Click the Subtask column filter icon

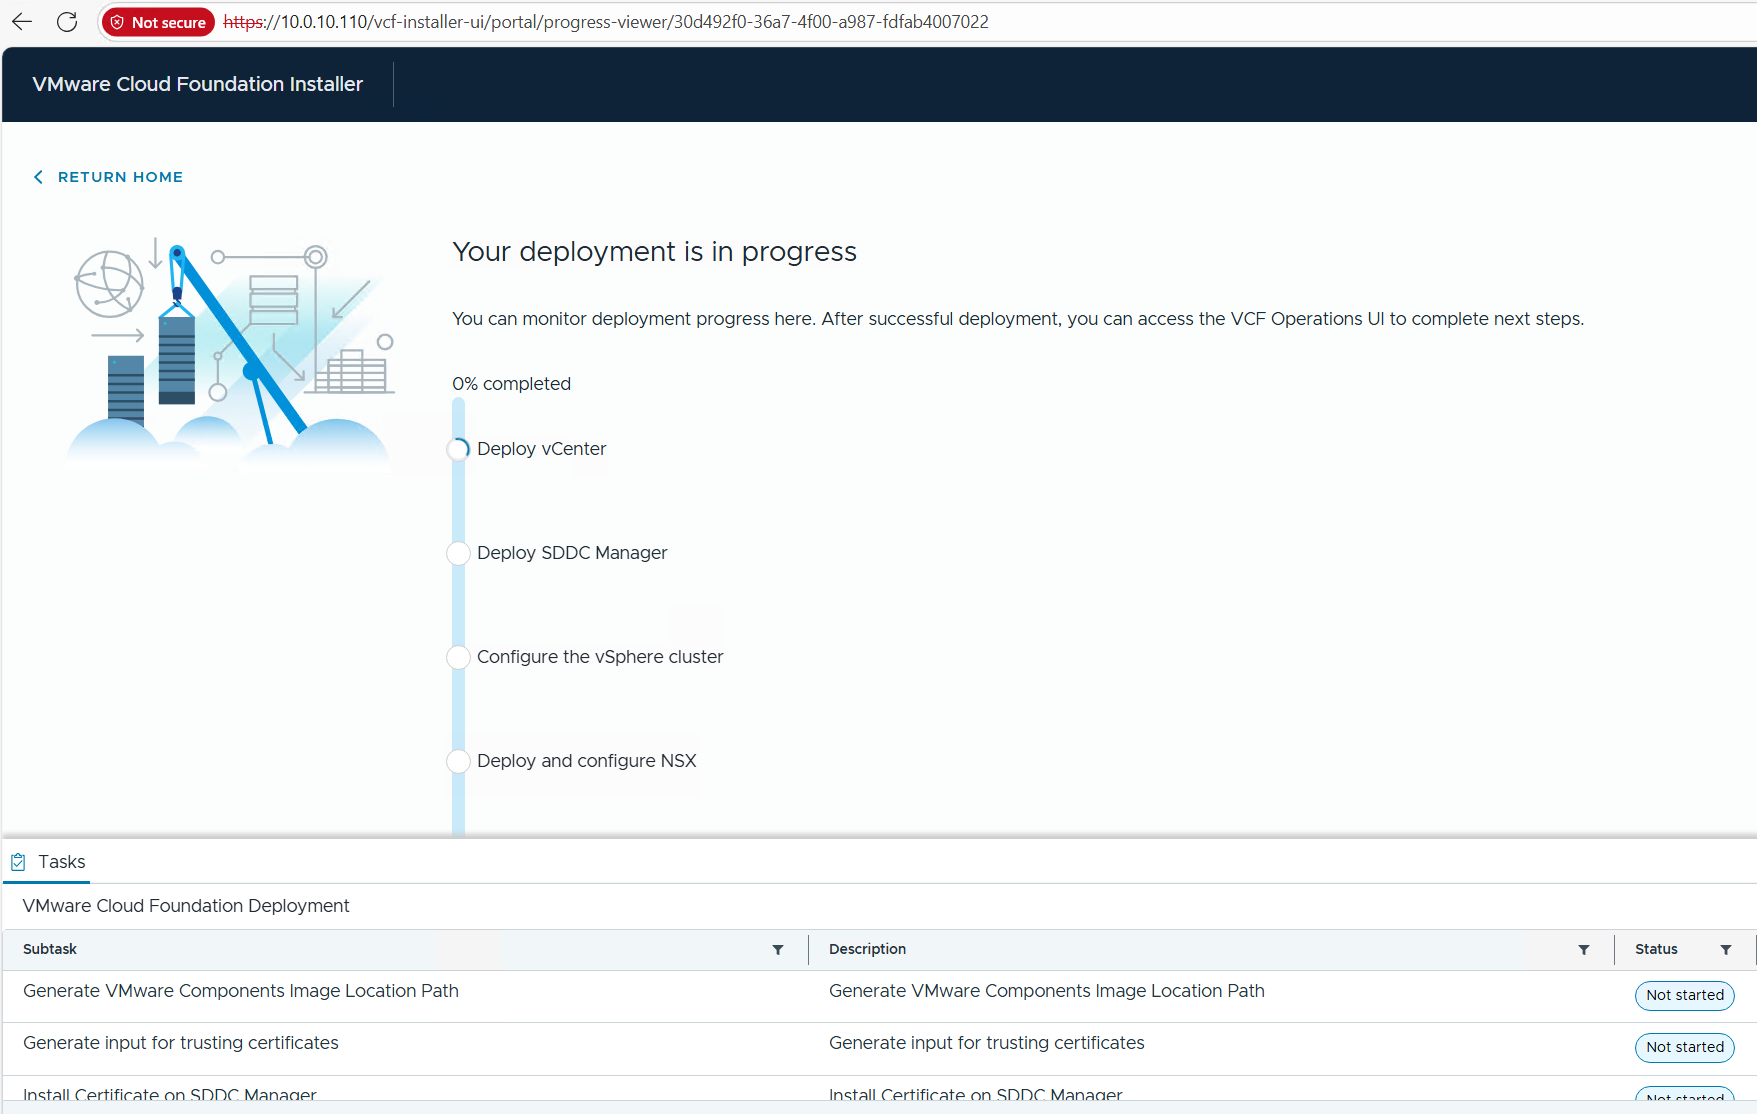tap(778, 950)
